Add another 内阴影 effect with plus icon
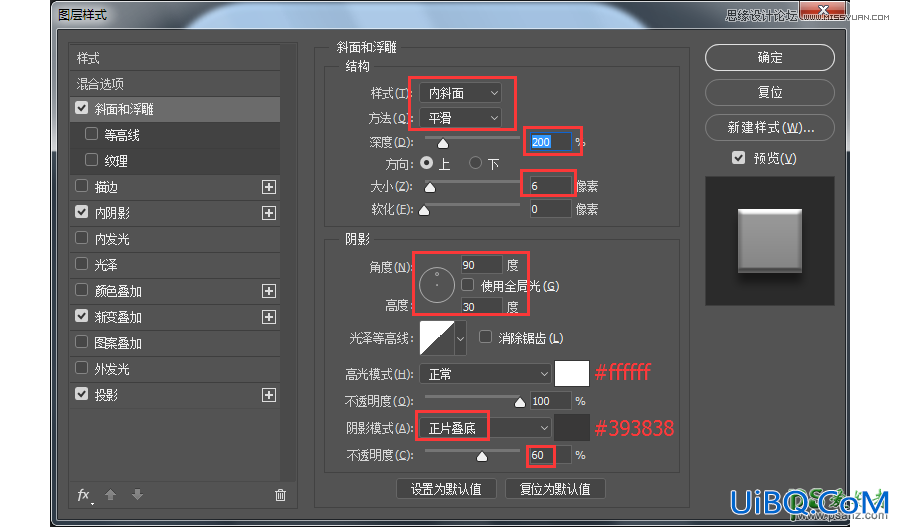Screen dimensions: 900x527 tap(269, 213)
